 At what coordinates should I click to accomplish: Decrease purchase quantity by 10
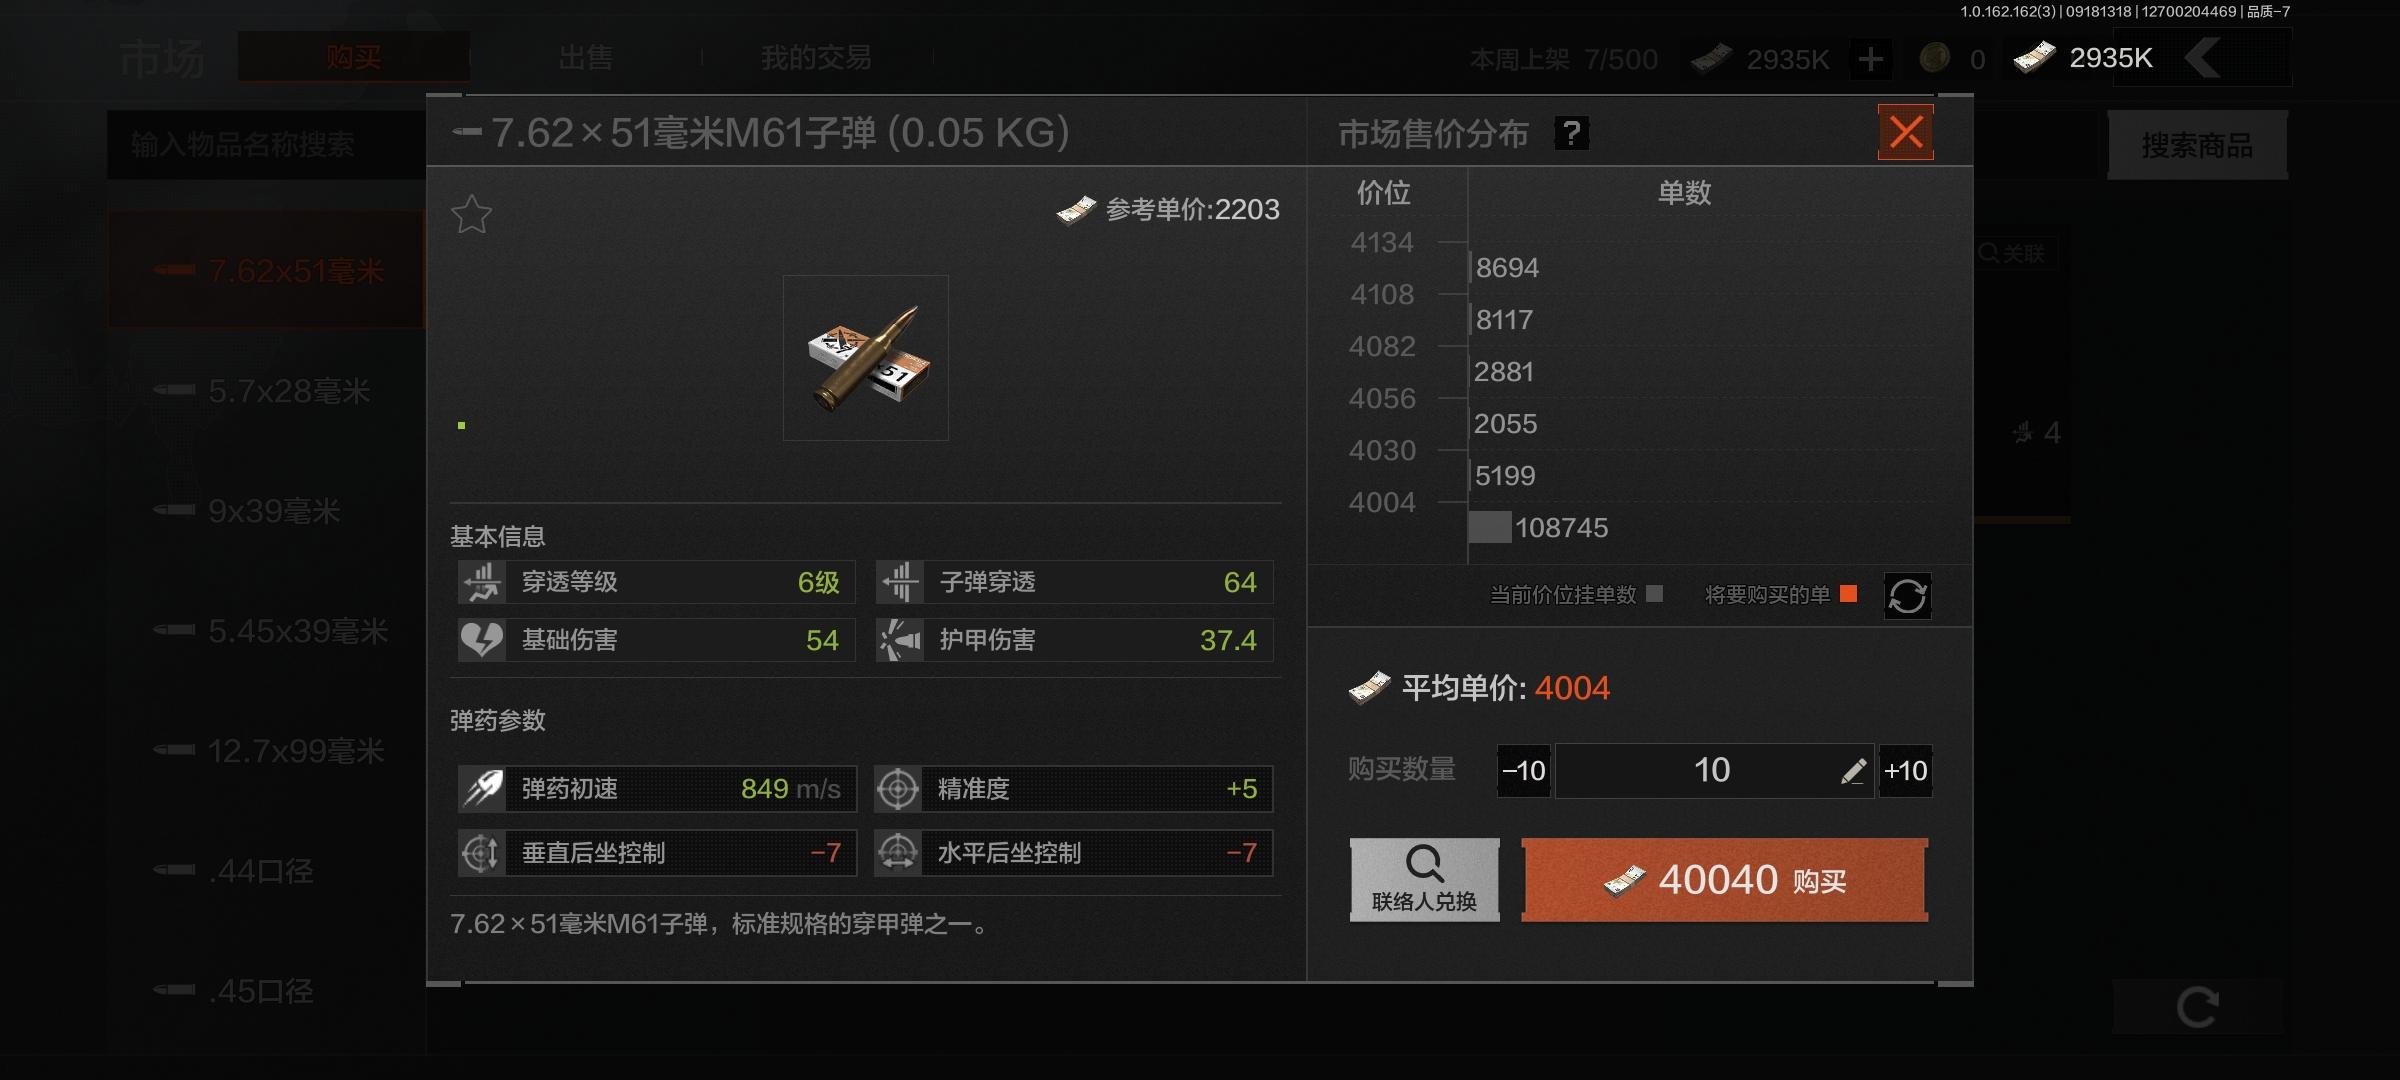tap(1524, 771)
